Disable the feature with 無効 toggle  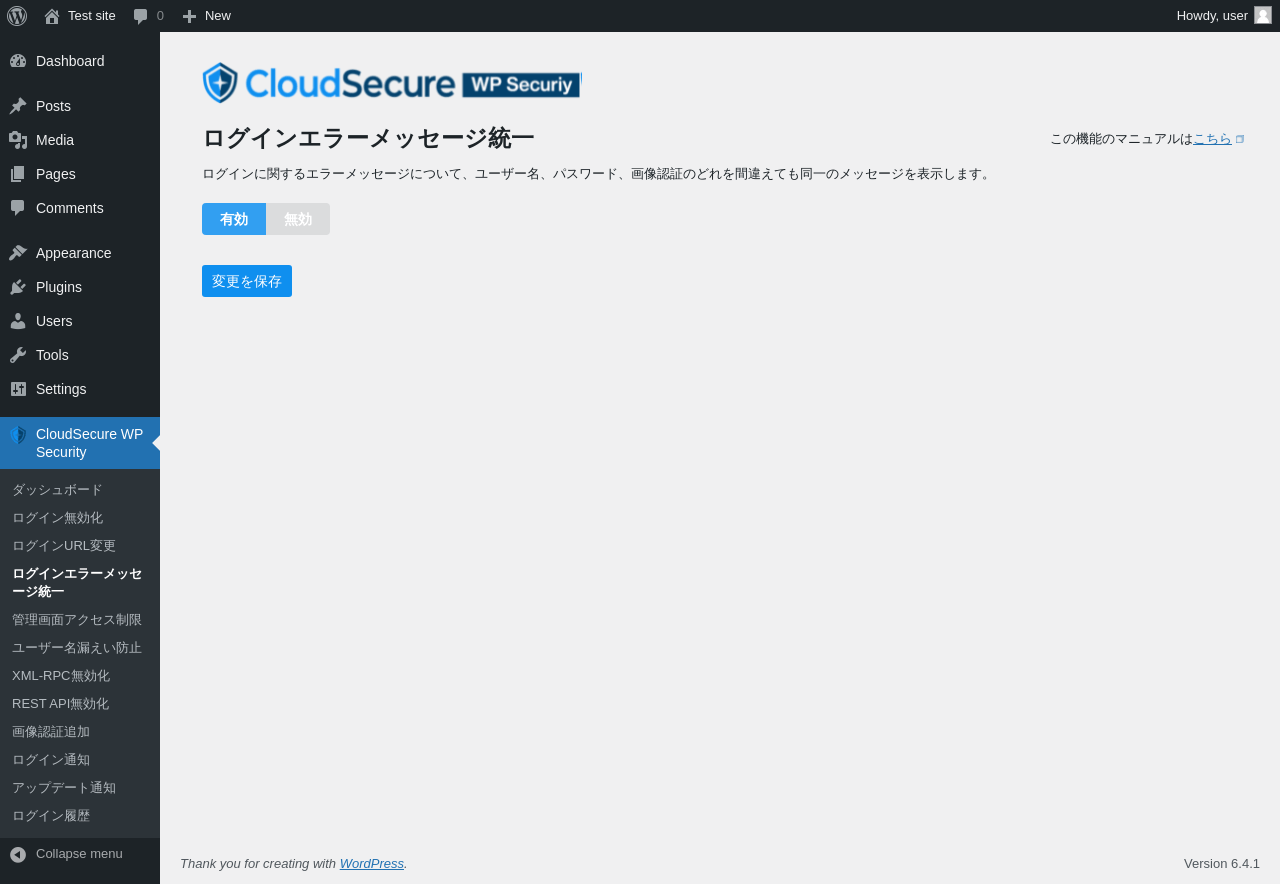pyautogui.click(x=298, y=219)
